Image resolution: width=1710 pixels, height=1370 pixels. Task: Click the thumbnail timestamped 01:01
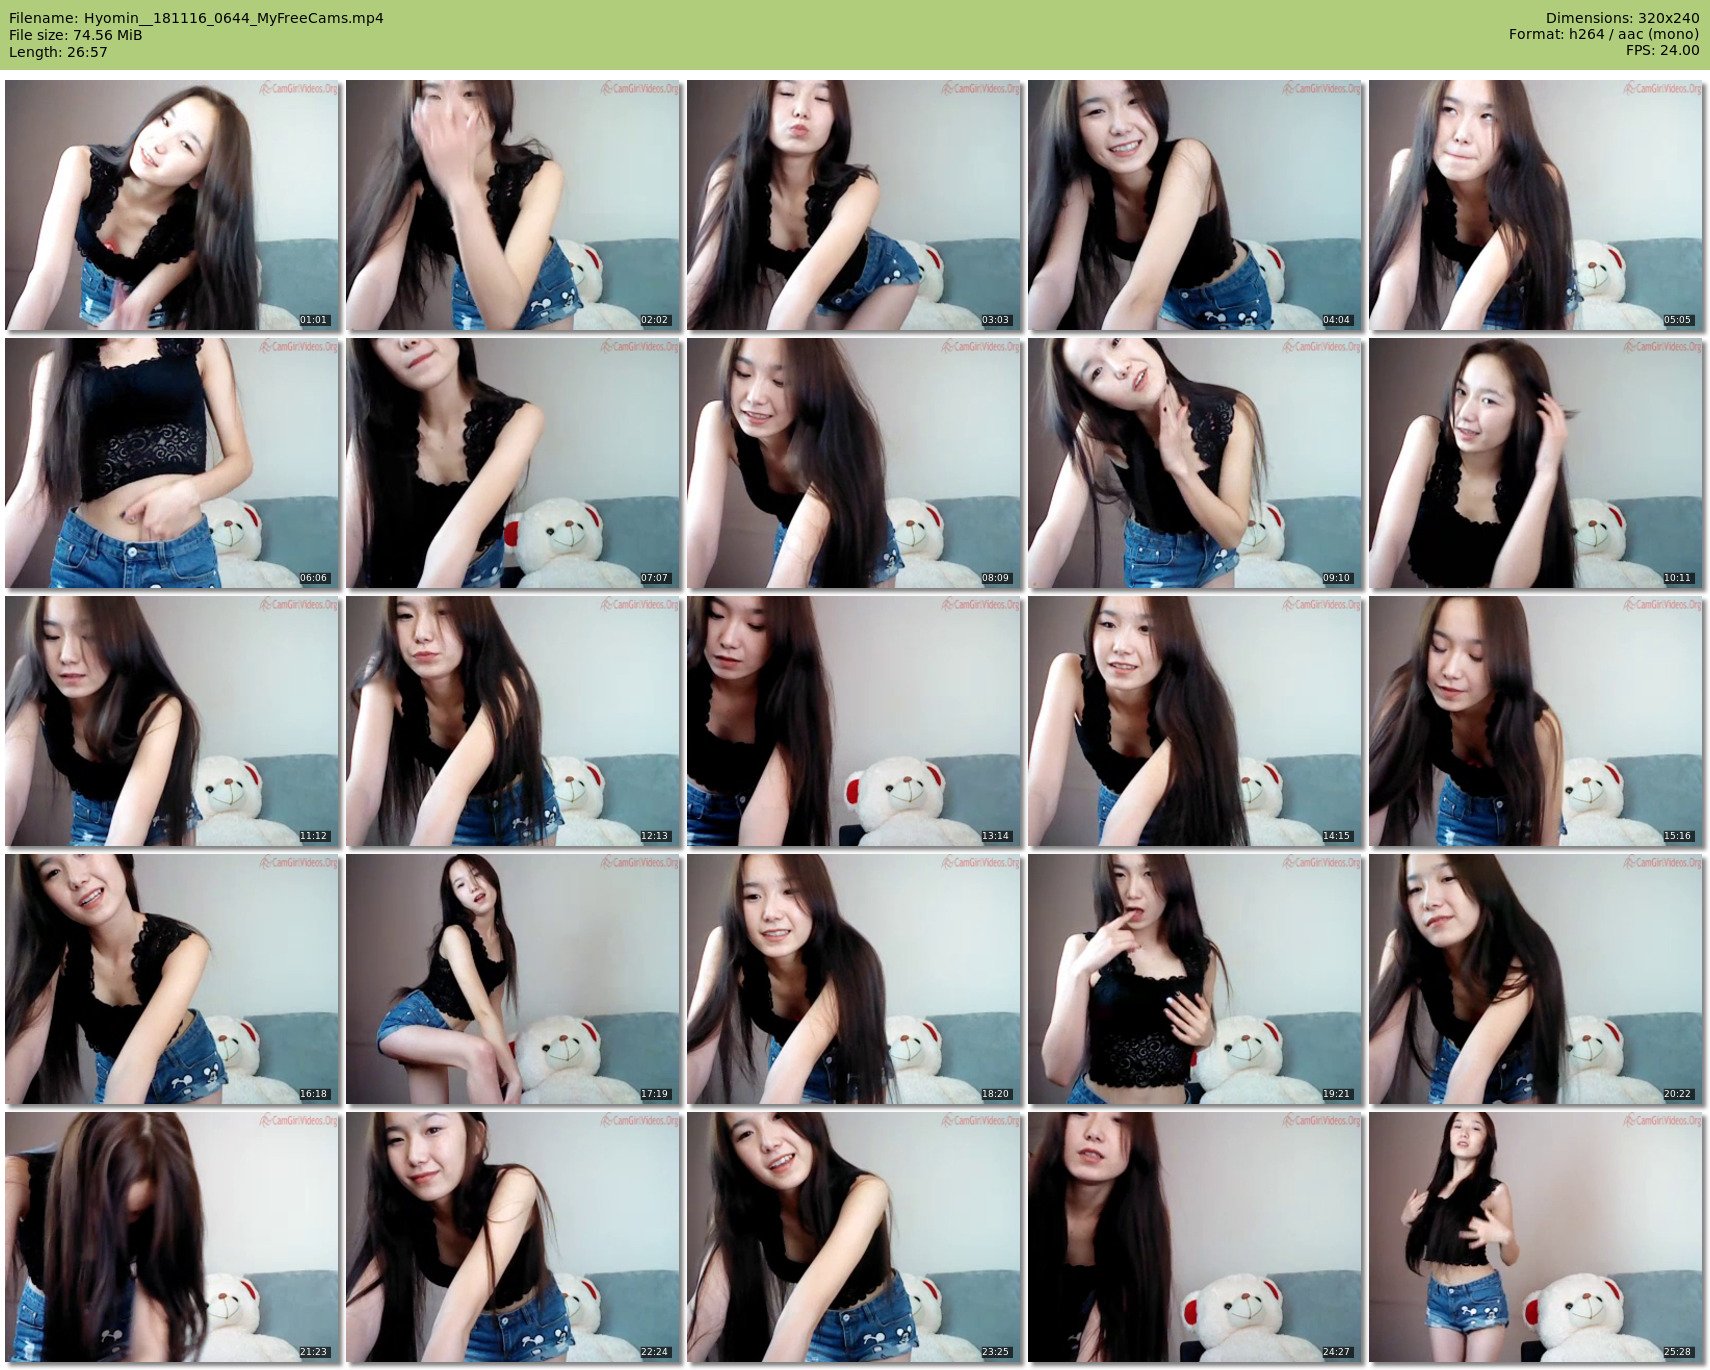pyautogui.click(x=172, y=205)
